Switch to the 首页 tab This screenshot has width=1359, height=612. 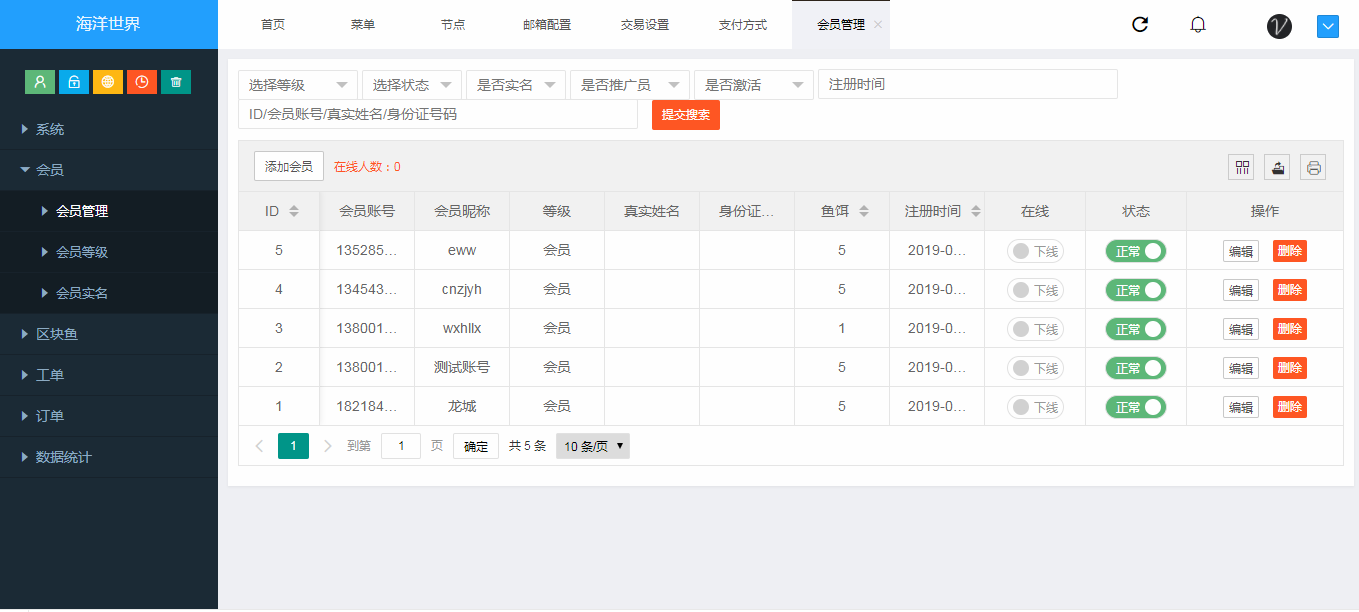(x=273, y=25)
